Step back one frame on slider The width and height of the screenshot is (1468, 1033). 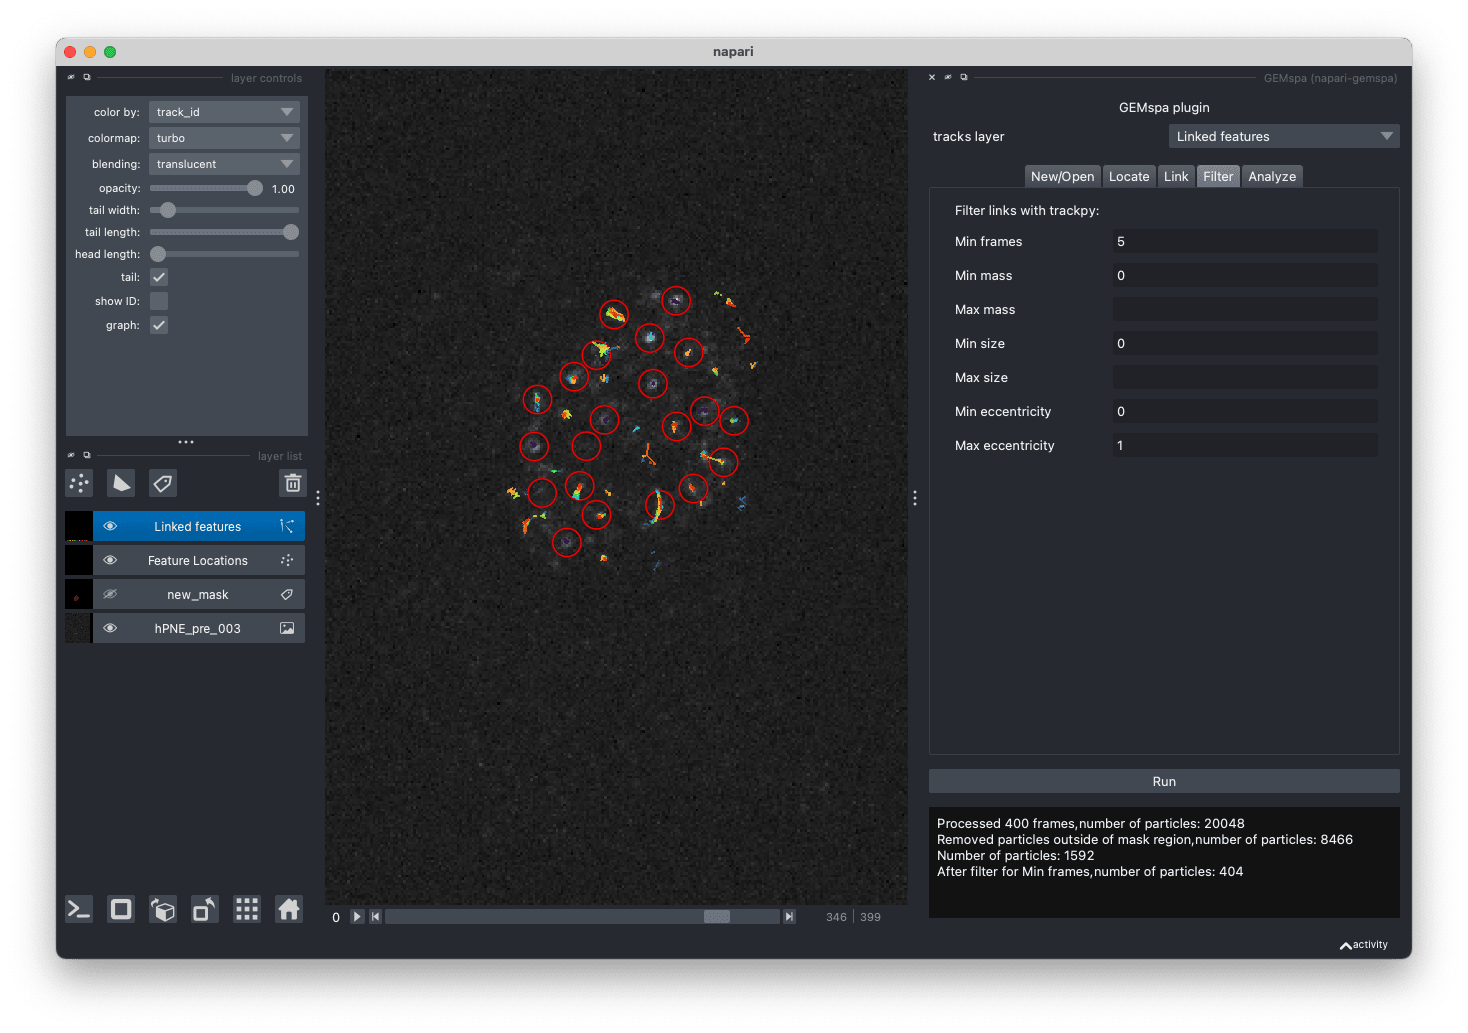375,917
